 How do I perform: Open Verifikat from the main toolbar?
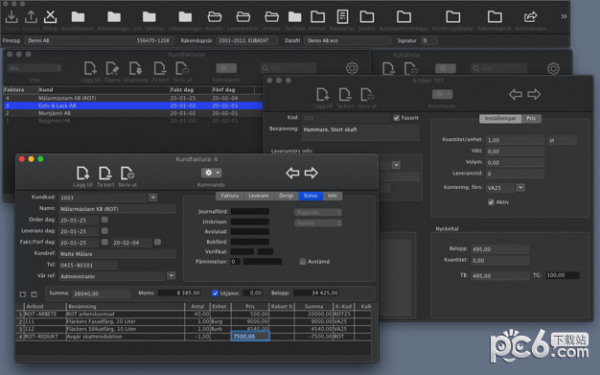click(x=294, y=16)
